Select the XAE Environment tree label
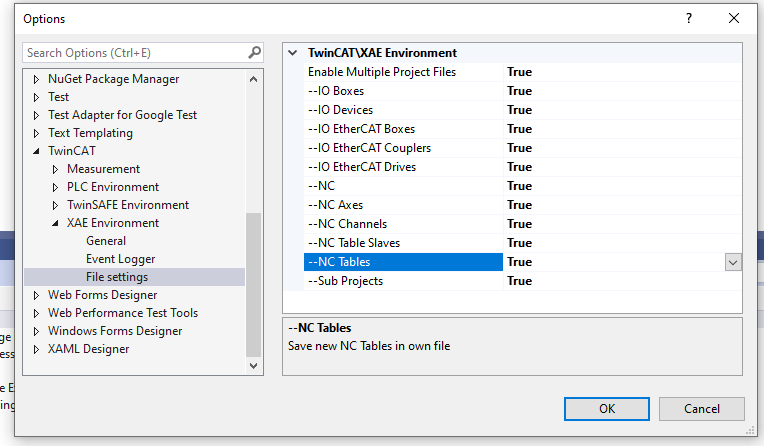This screenshot has height=446, width=764. [113, 223]
